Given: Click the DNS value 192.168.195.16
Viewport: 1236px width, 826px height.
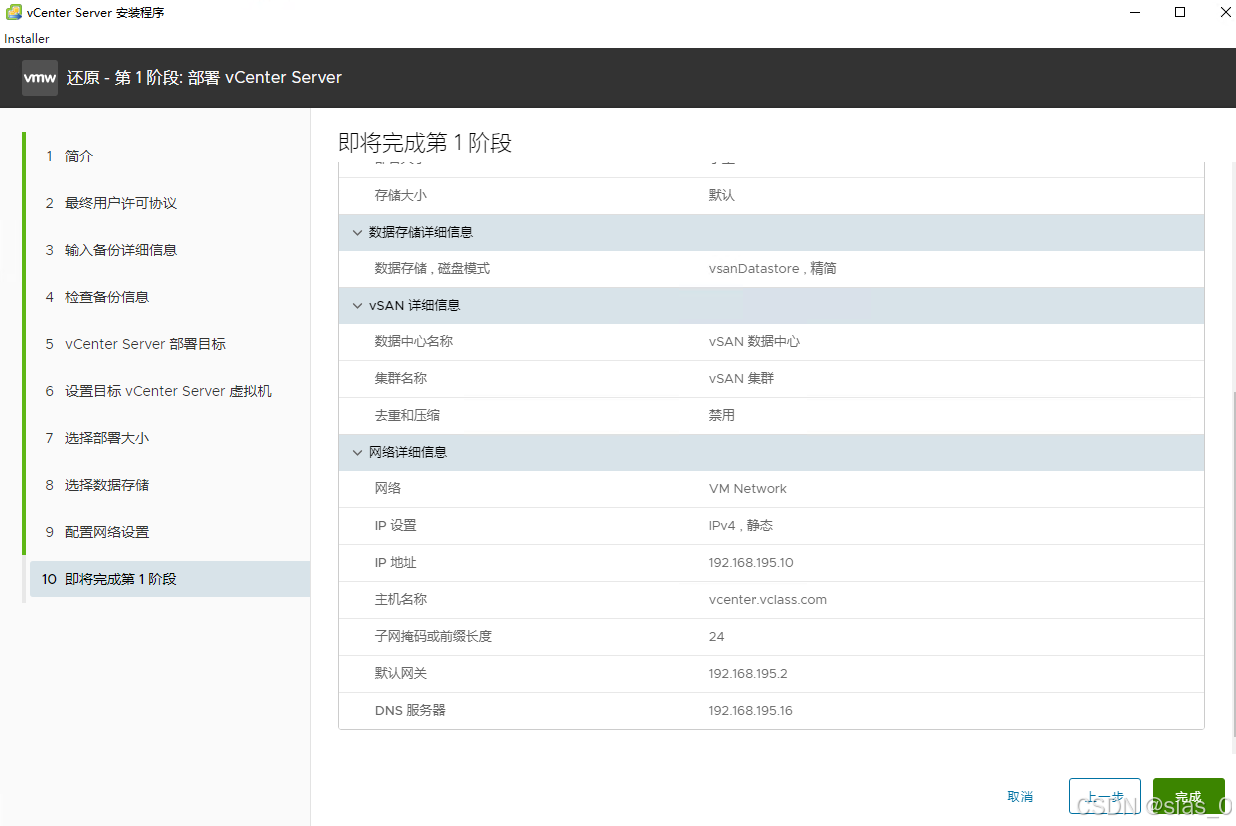Looking at the screenshot, I should click(751, 711).
